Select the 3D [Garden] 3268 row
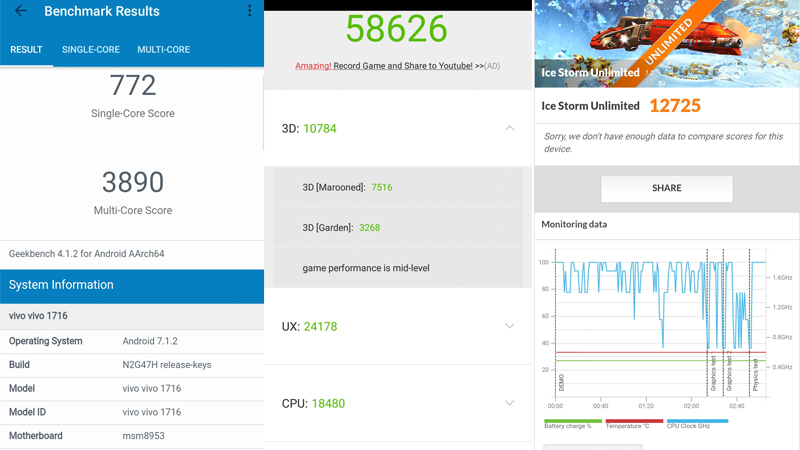 click(397, 228)
